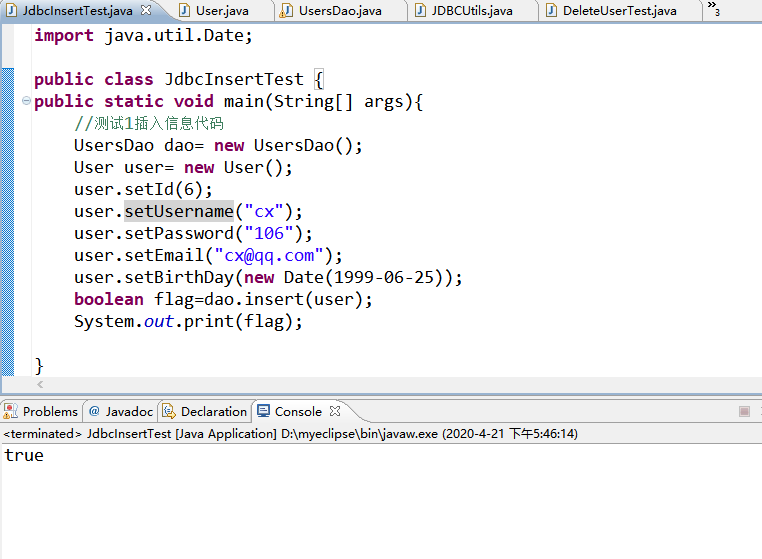Click the terminated launch description in console
The width and height of the screenshot is (762, 559).
pos(291,434)
